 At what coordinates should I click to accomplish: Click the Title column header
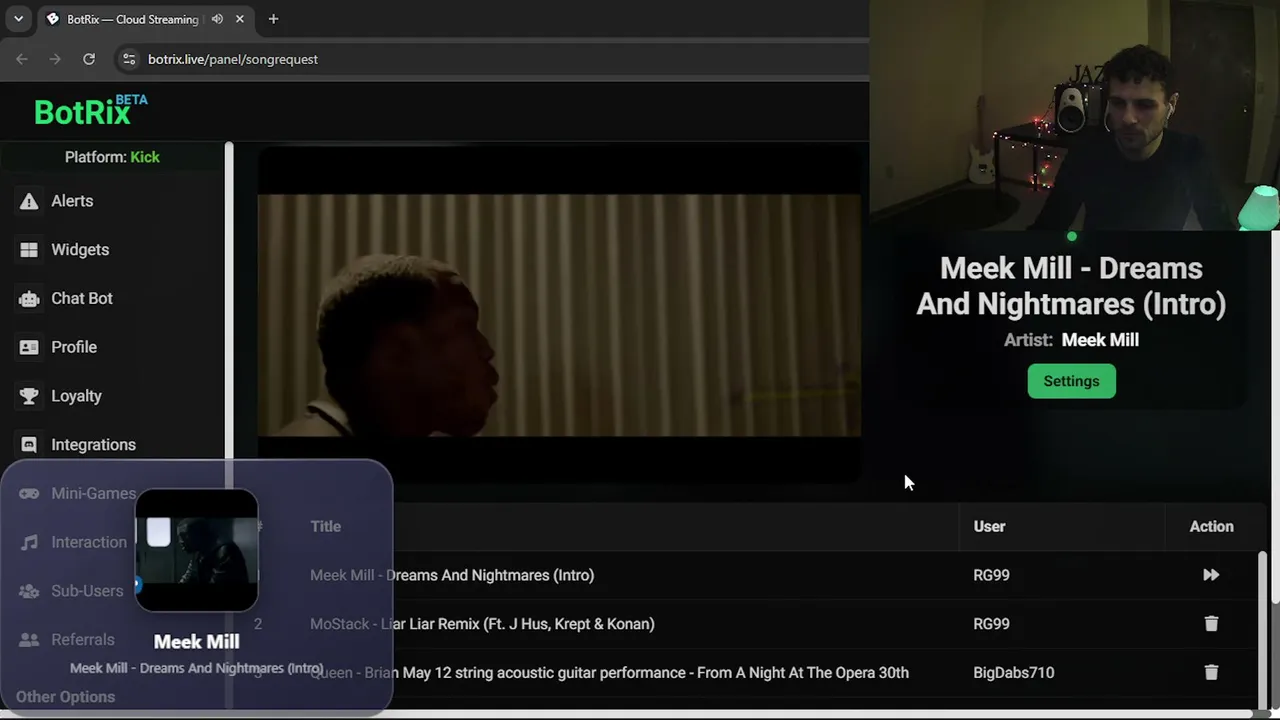(x=325, y=526)
